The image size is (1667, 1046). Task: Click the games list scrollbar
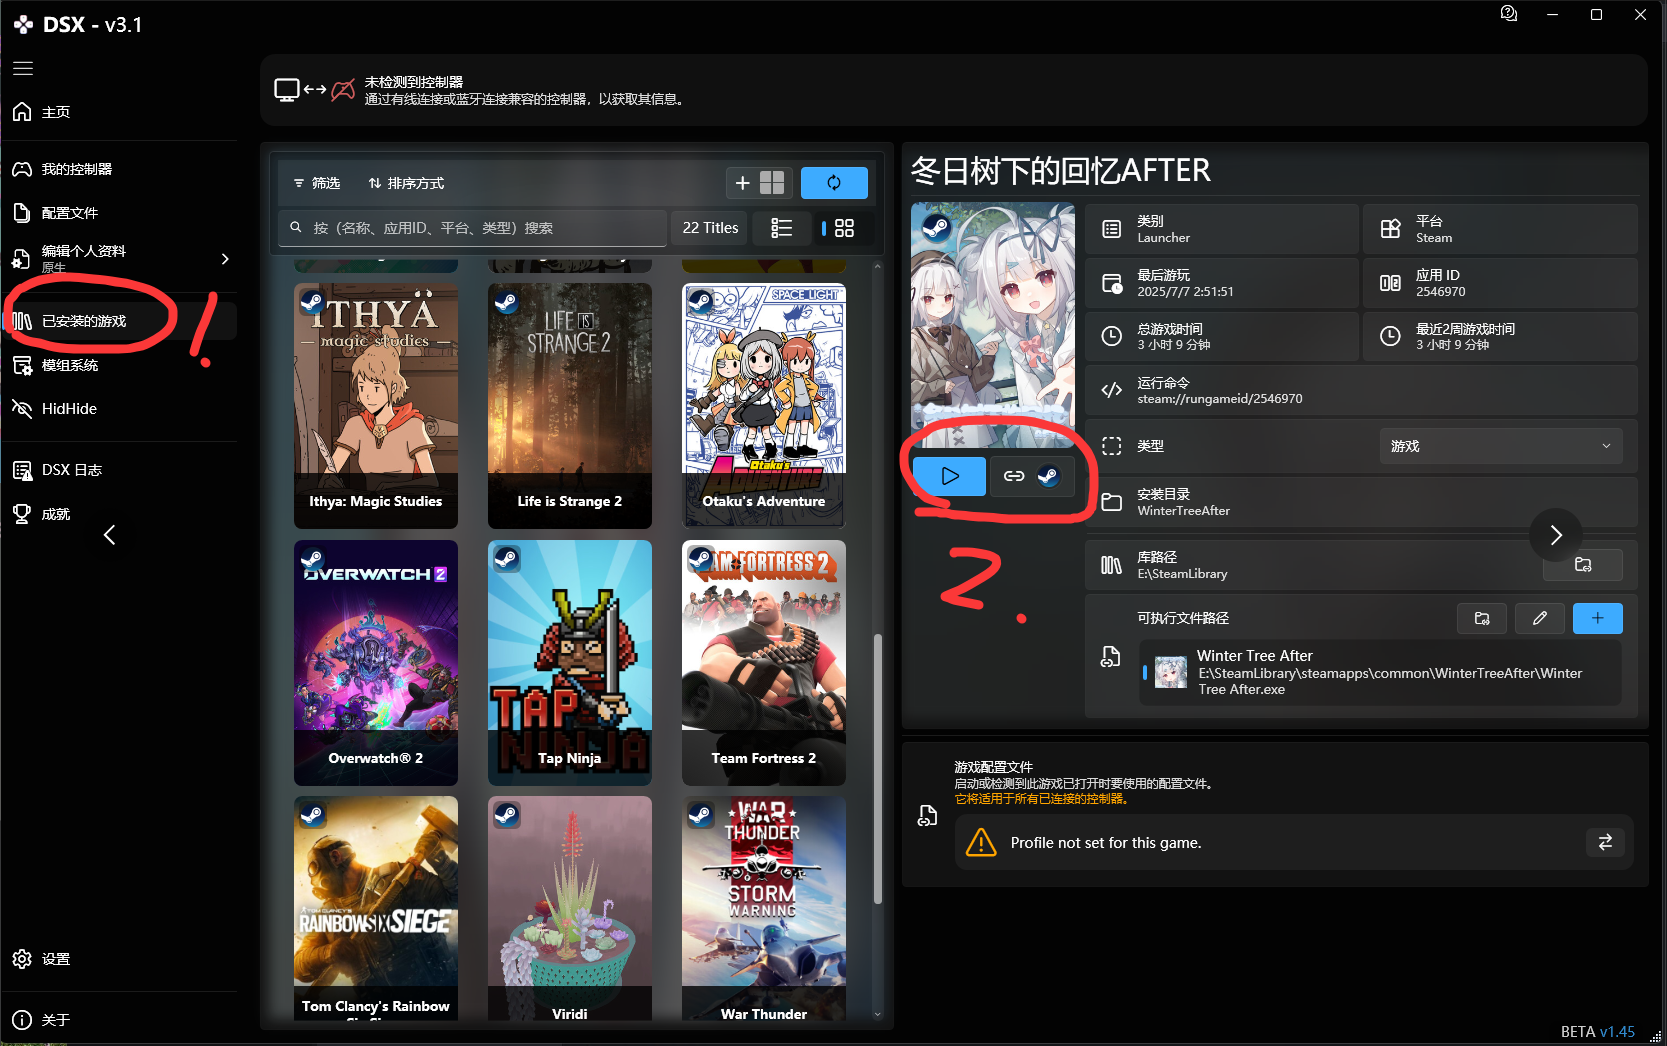(x=878, y=768)
